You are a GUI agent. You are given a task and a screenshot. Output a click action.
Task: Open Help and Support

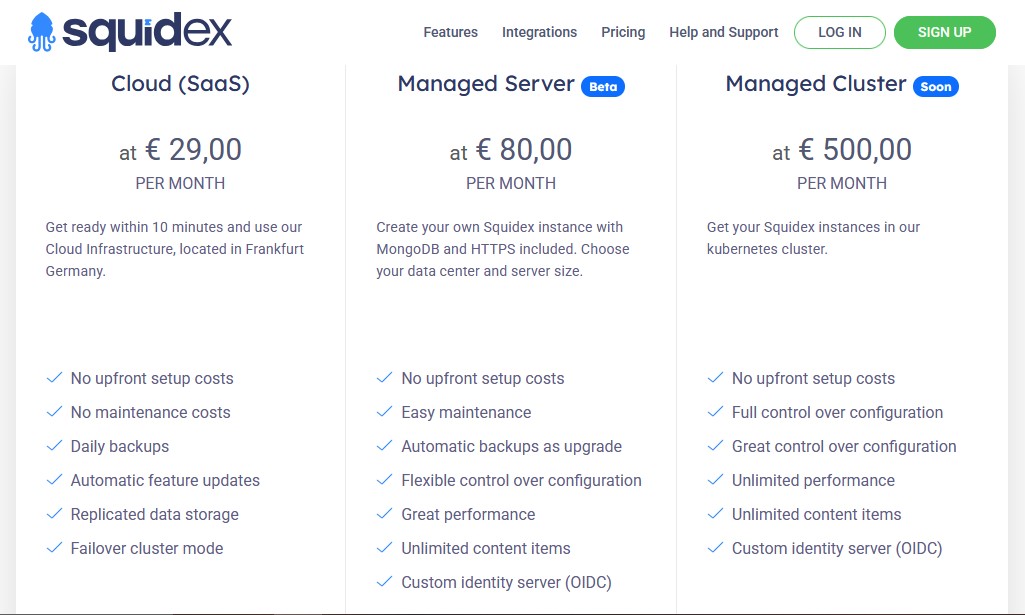tap(723, 32)
